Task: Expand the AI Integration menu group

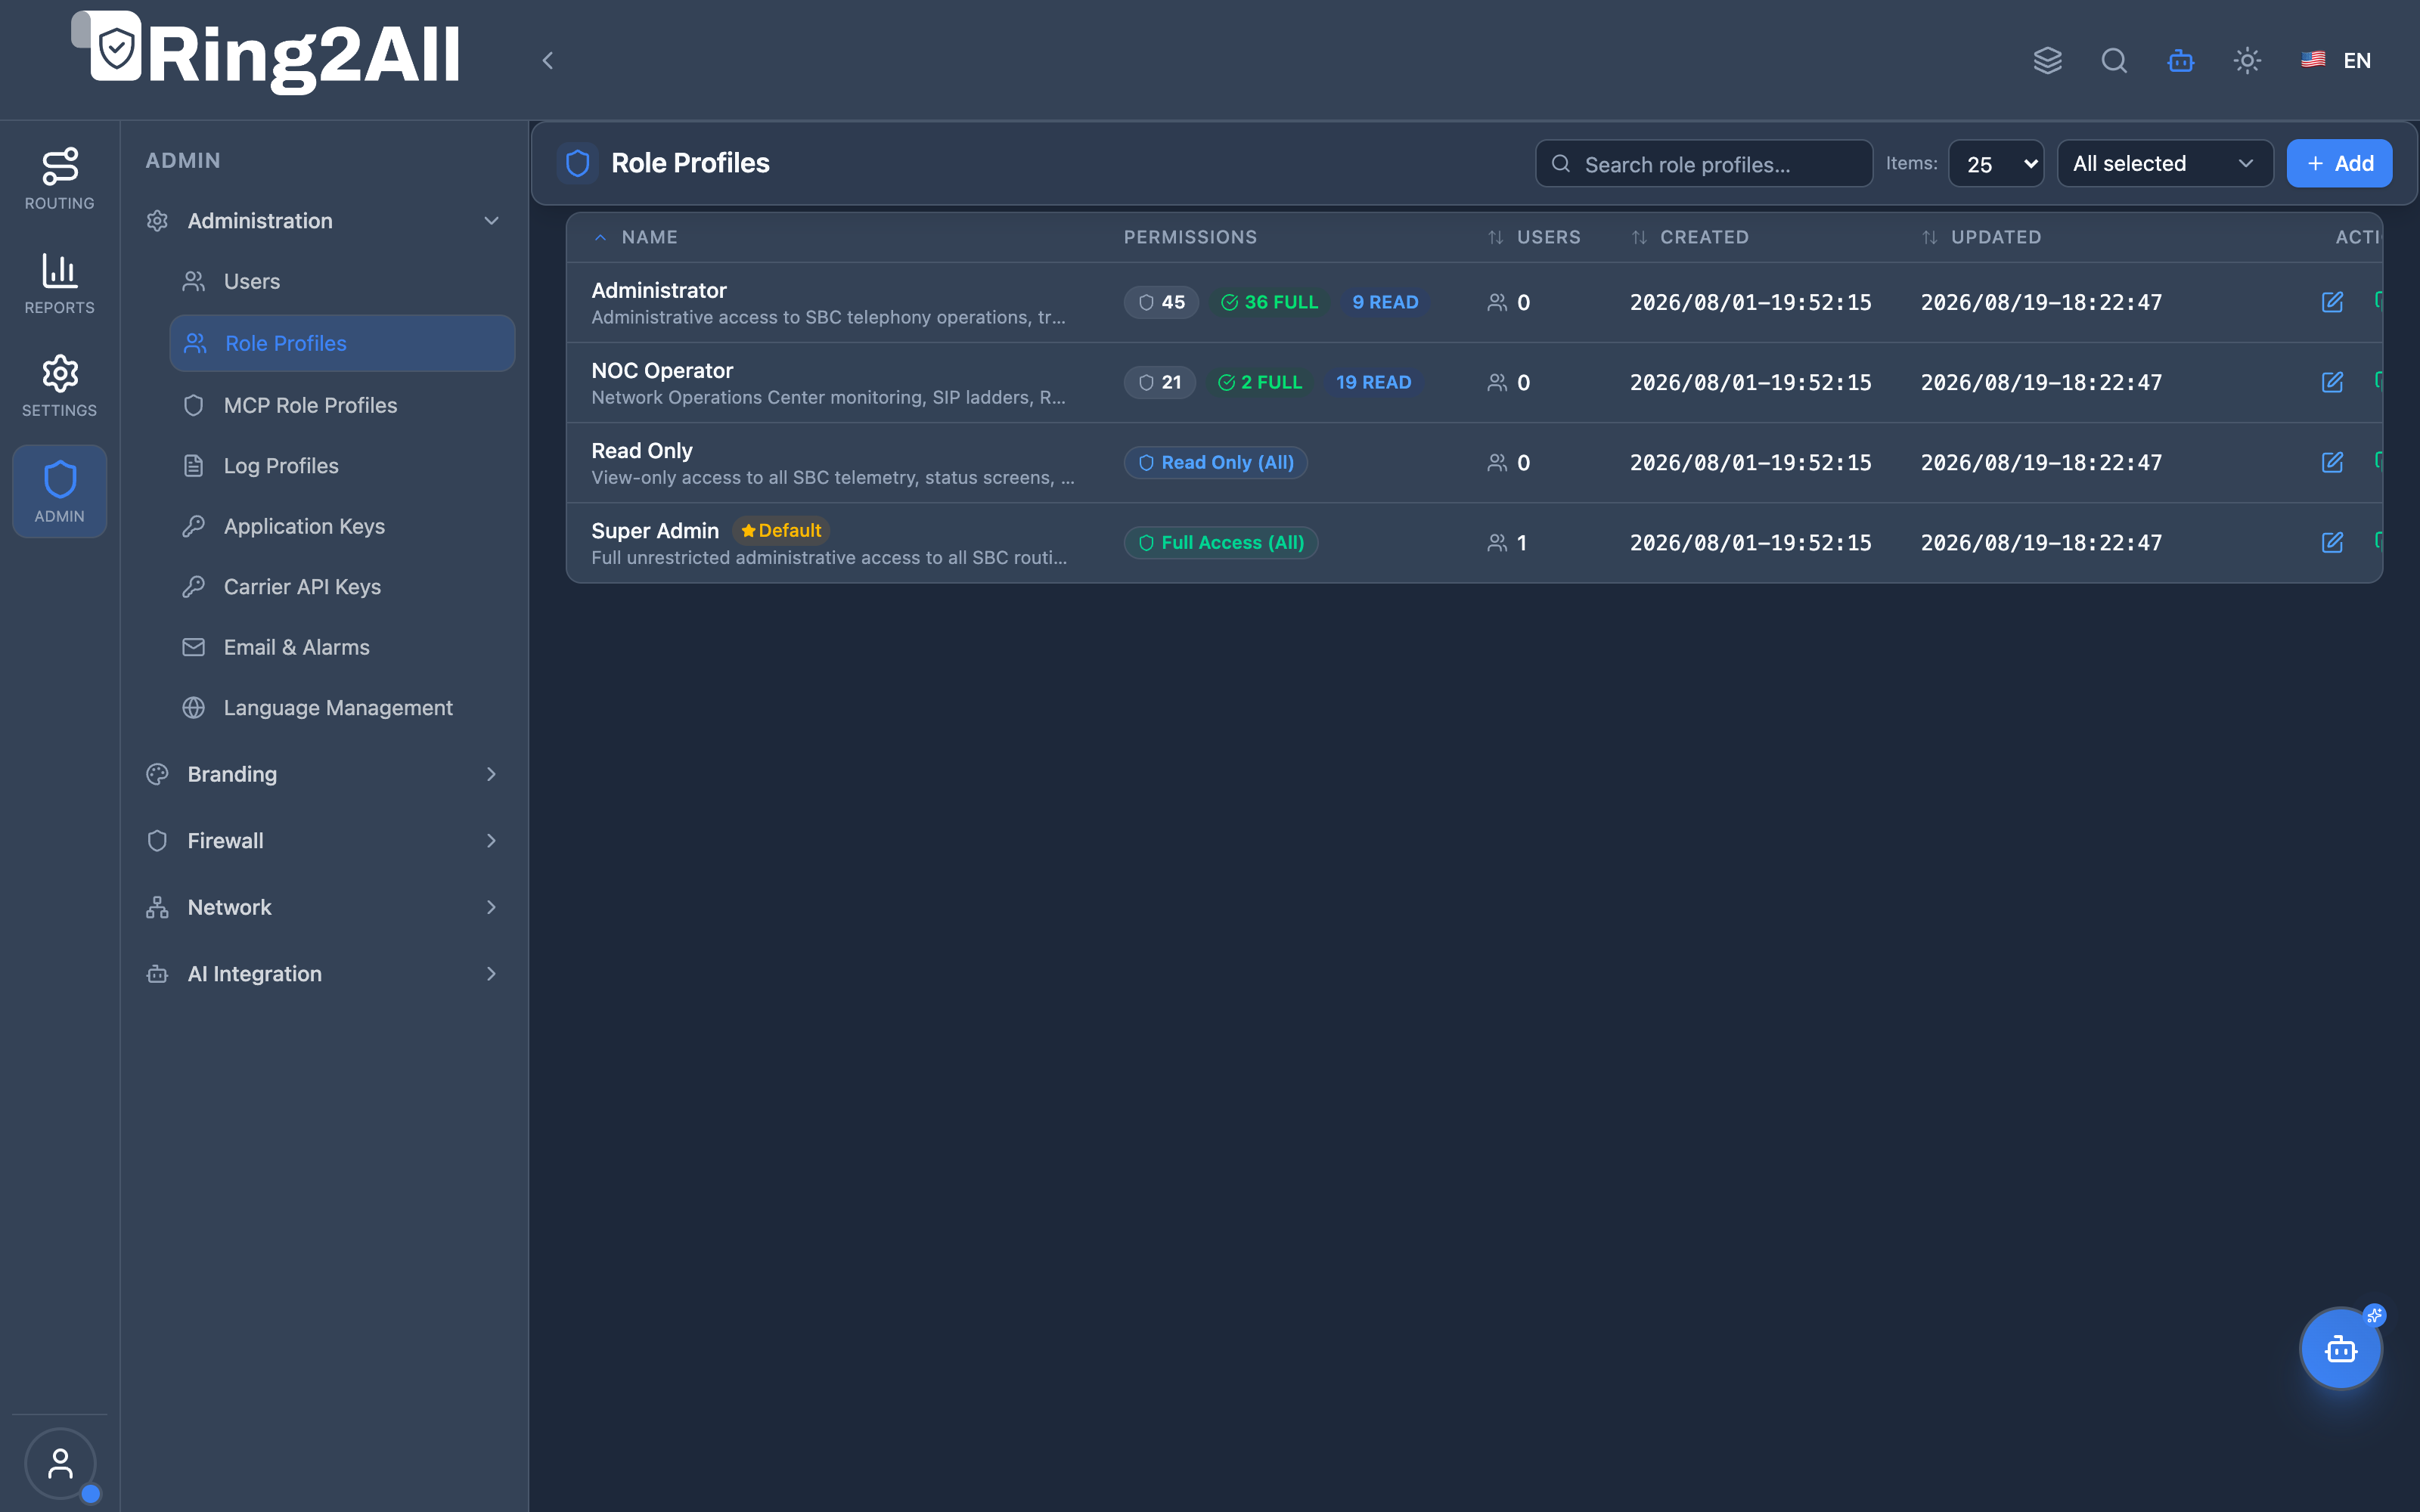Action: (x=323, y=974)
